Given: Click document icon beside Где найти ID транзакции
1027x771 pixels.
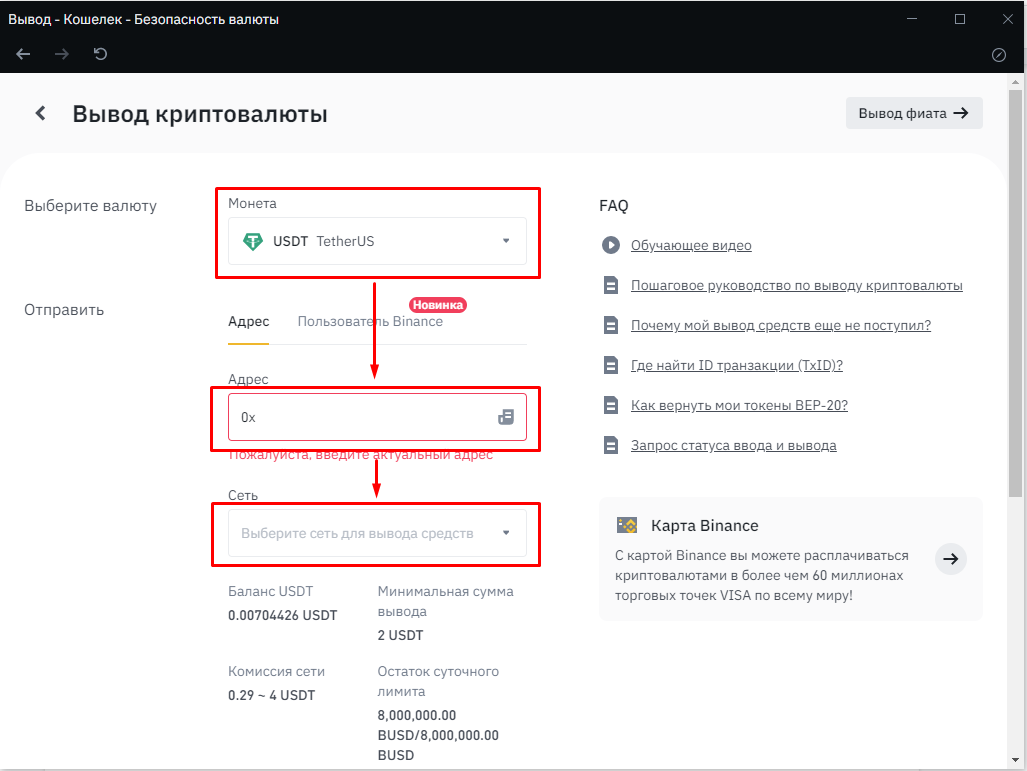Looking at the screenshot, I should tap(610, 366).
